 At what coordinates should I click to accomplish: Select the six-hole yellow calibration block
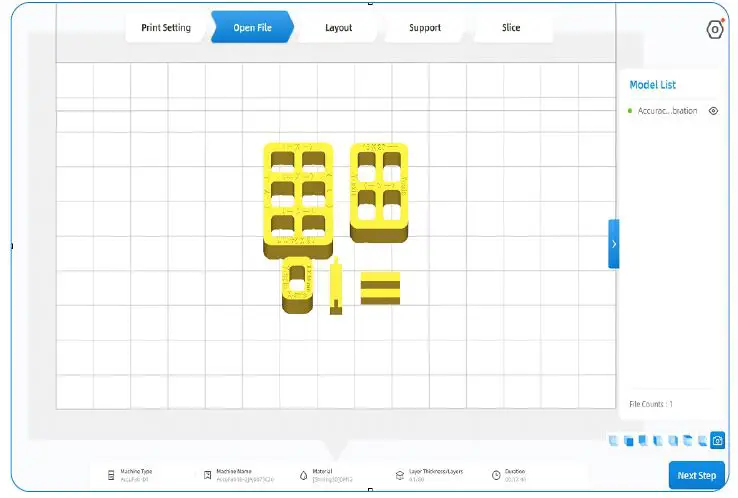[298, 201]
